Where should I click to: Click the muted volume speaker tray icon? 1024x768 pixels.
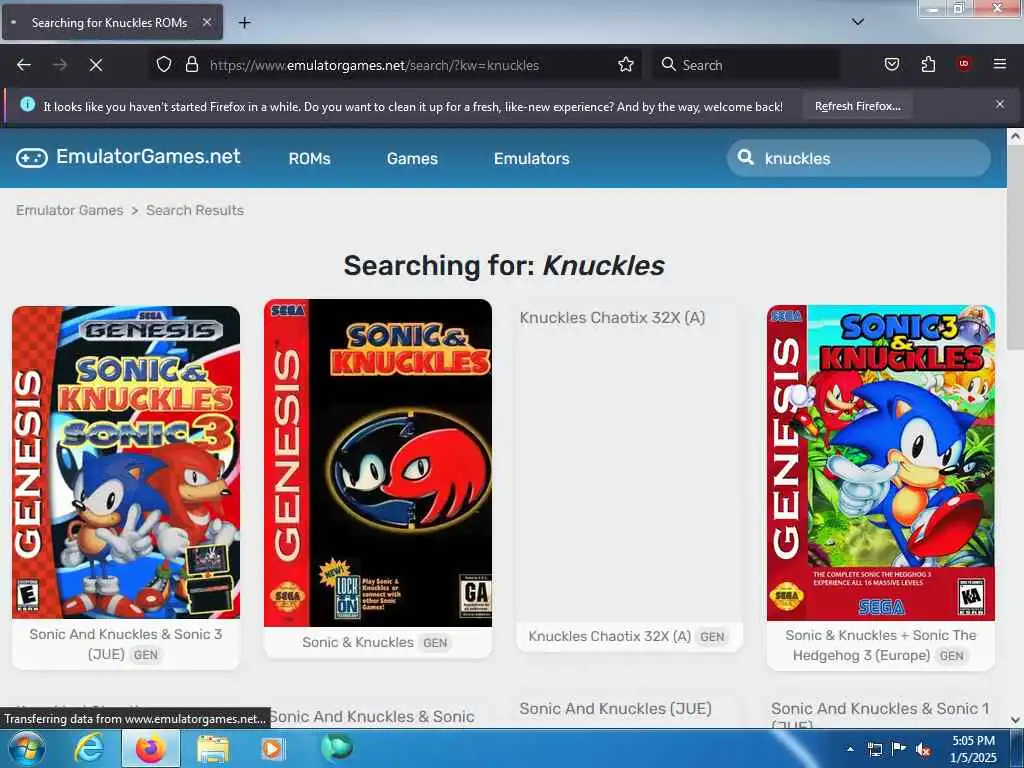923,749
